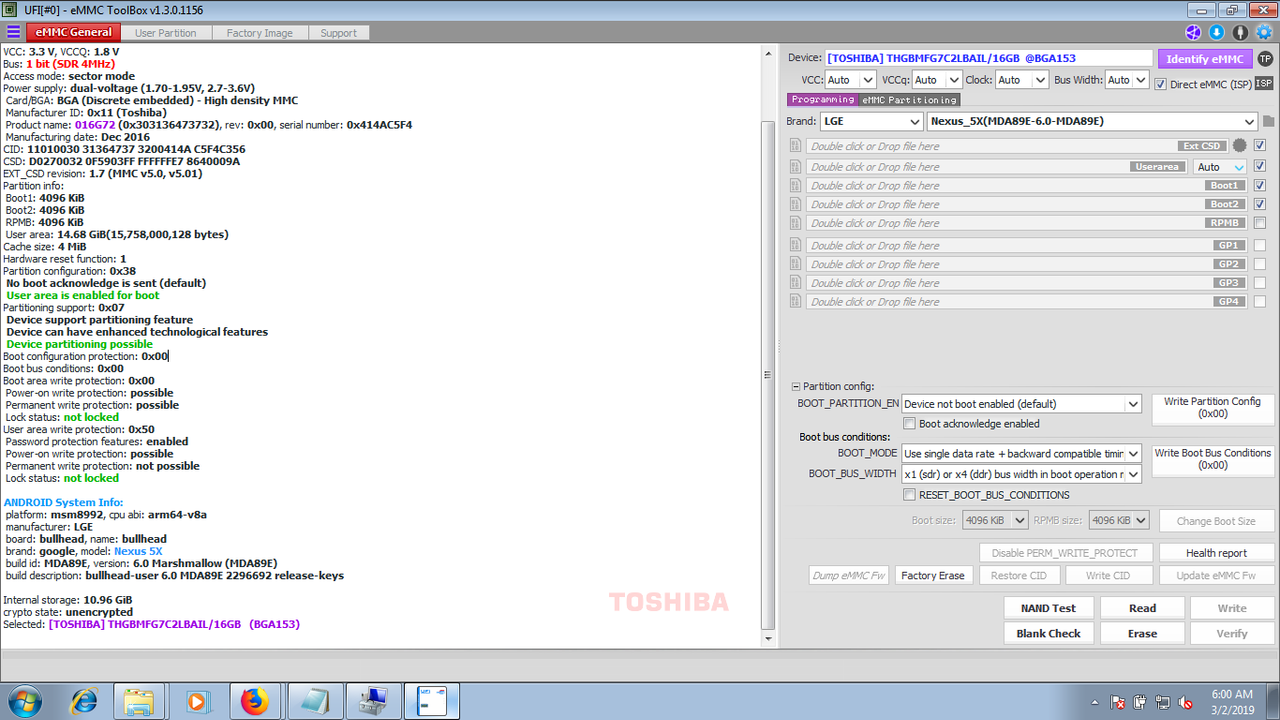
Task: Open Windows Media Player from taskbar
Action: tap(197, 701)
